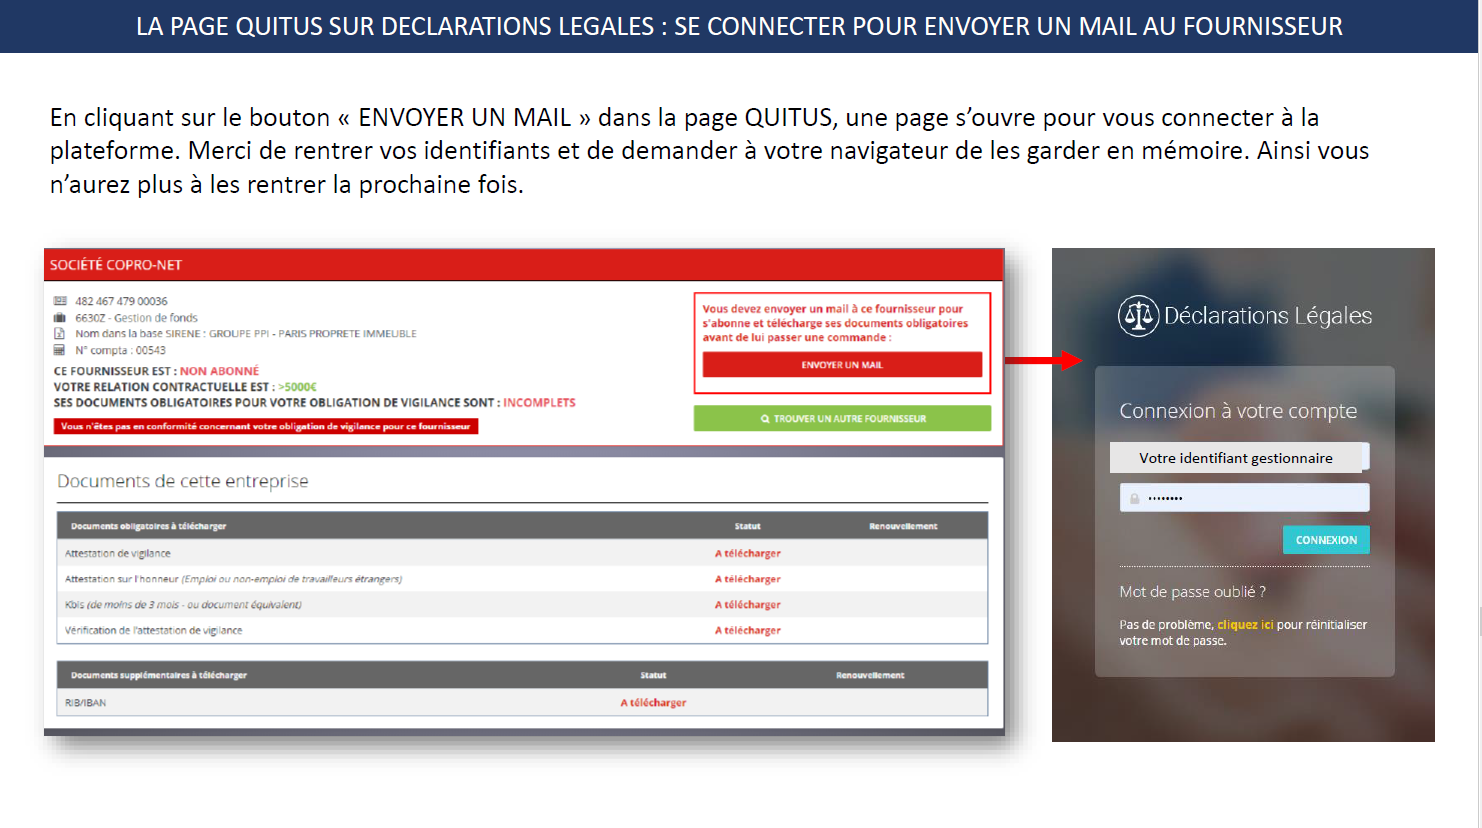Click the '6630Z - Gestion de fonds' line
This screenshot has height=828, width=1482.
(x=136, y=318)
